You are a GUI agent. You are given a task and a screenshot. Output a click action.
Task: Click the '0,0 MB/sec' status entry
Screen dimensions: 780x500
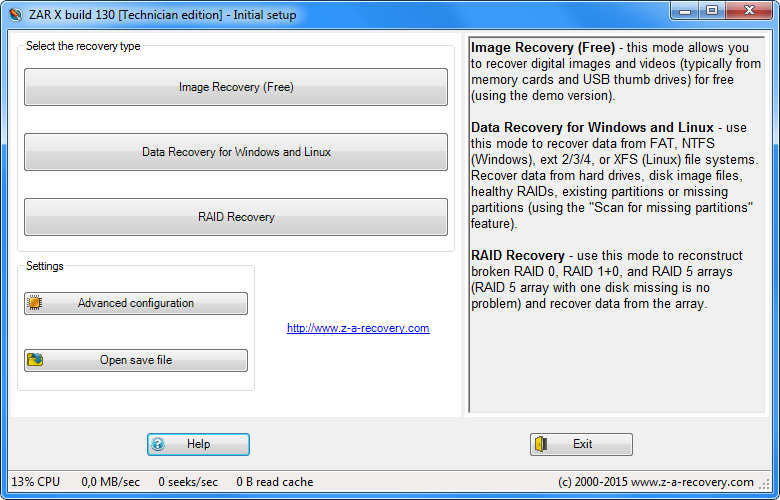[110, 482]
